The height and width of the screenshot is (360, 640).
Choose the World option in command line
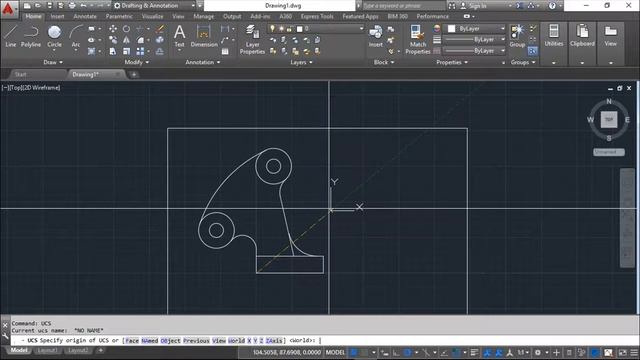coord(237,340)
